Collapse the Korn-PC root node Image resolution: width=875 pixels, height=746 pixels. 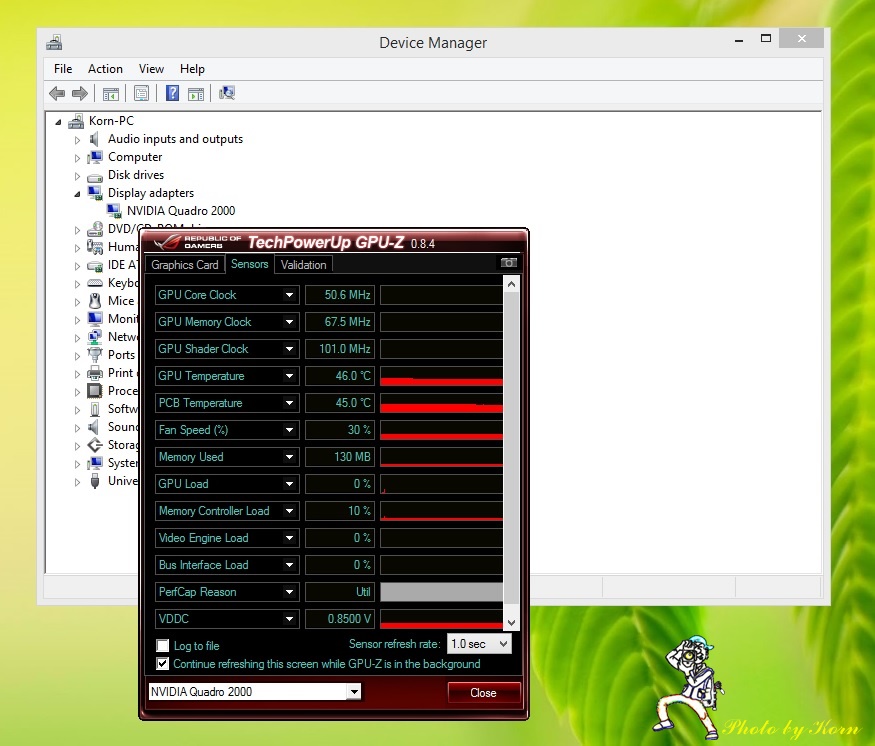[58, 122]
